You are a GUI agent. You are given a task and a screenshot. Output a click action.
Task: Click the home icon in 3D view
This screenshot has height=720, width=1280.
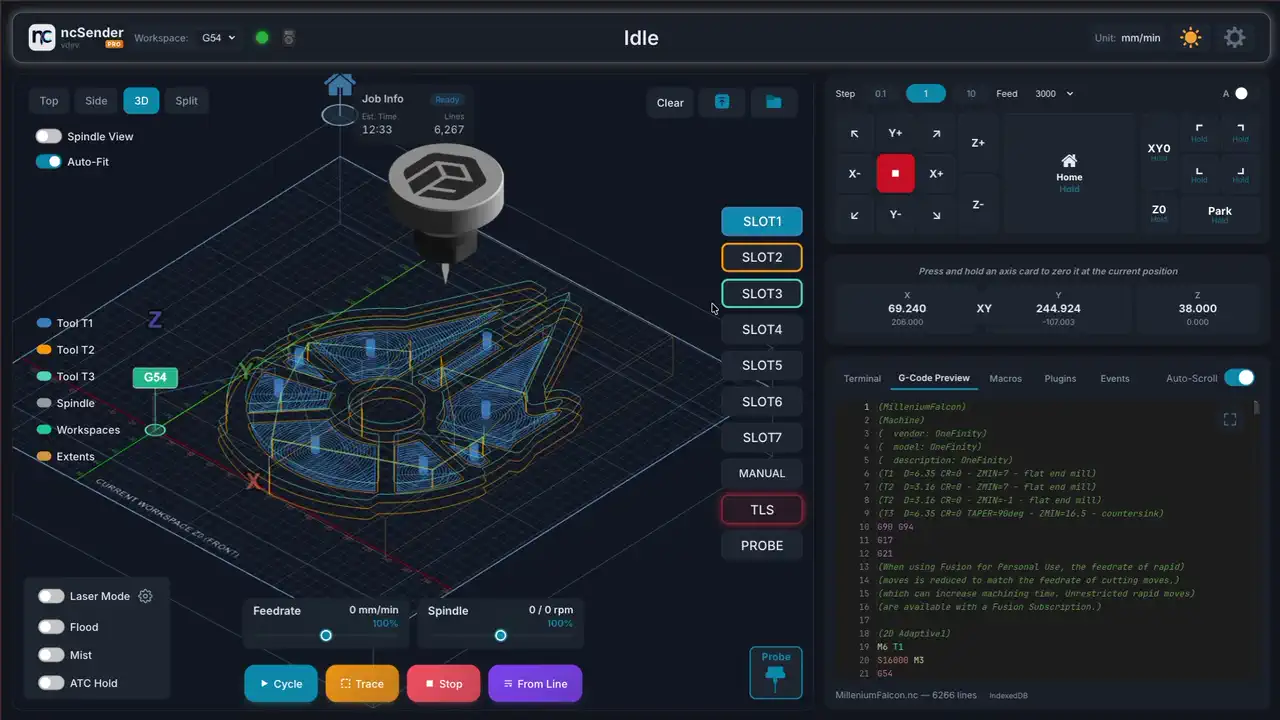[x=340, y=85]
